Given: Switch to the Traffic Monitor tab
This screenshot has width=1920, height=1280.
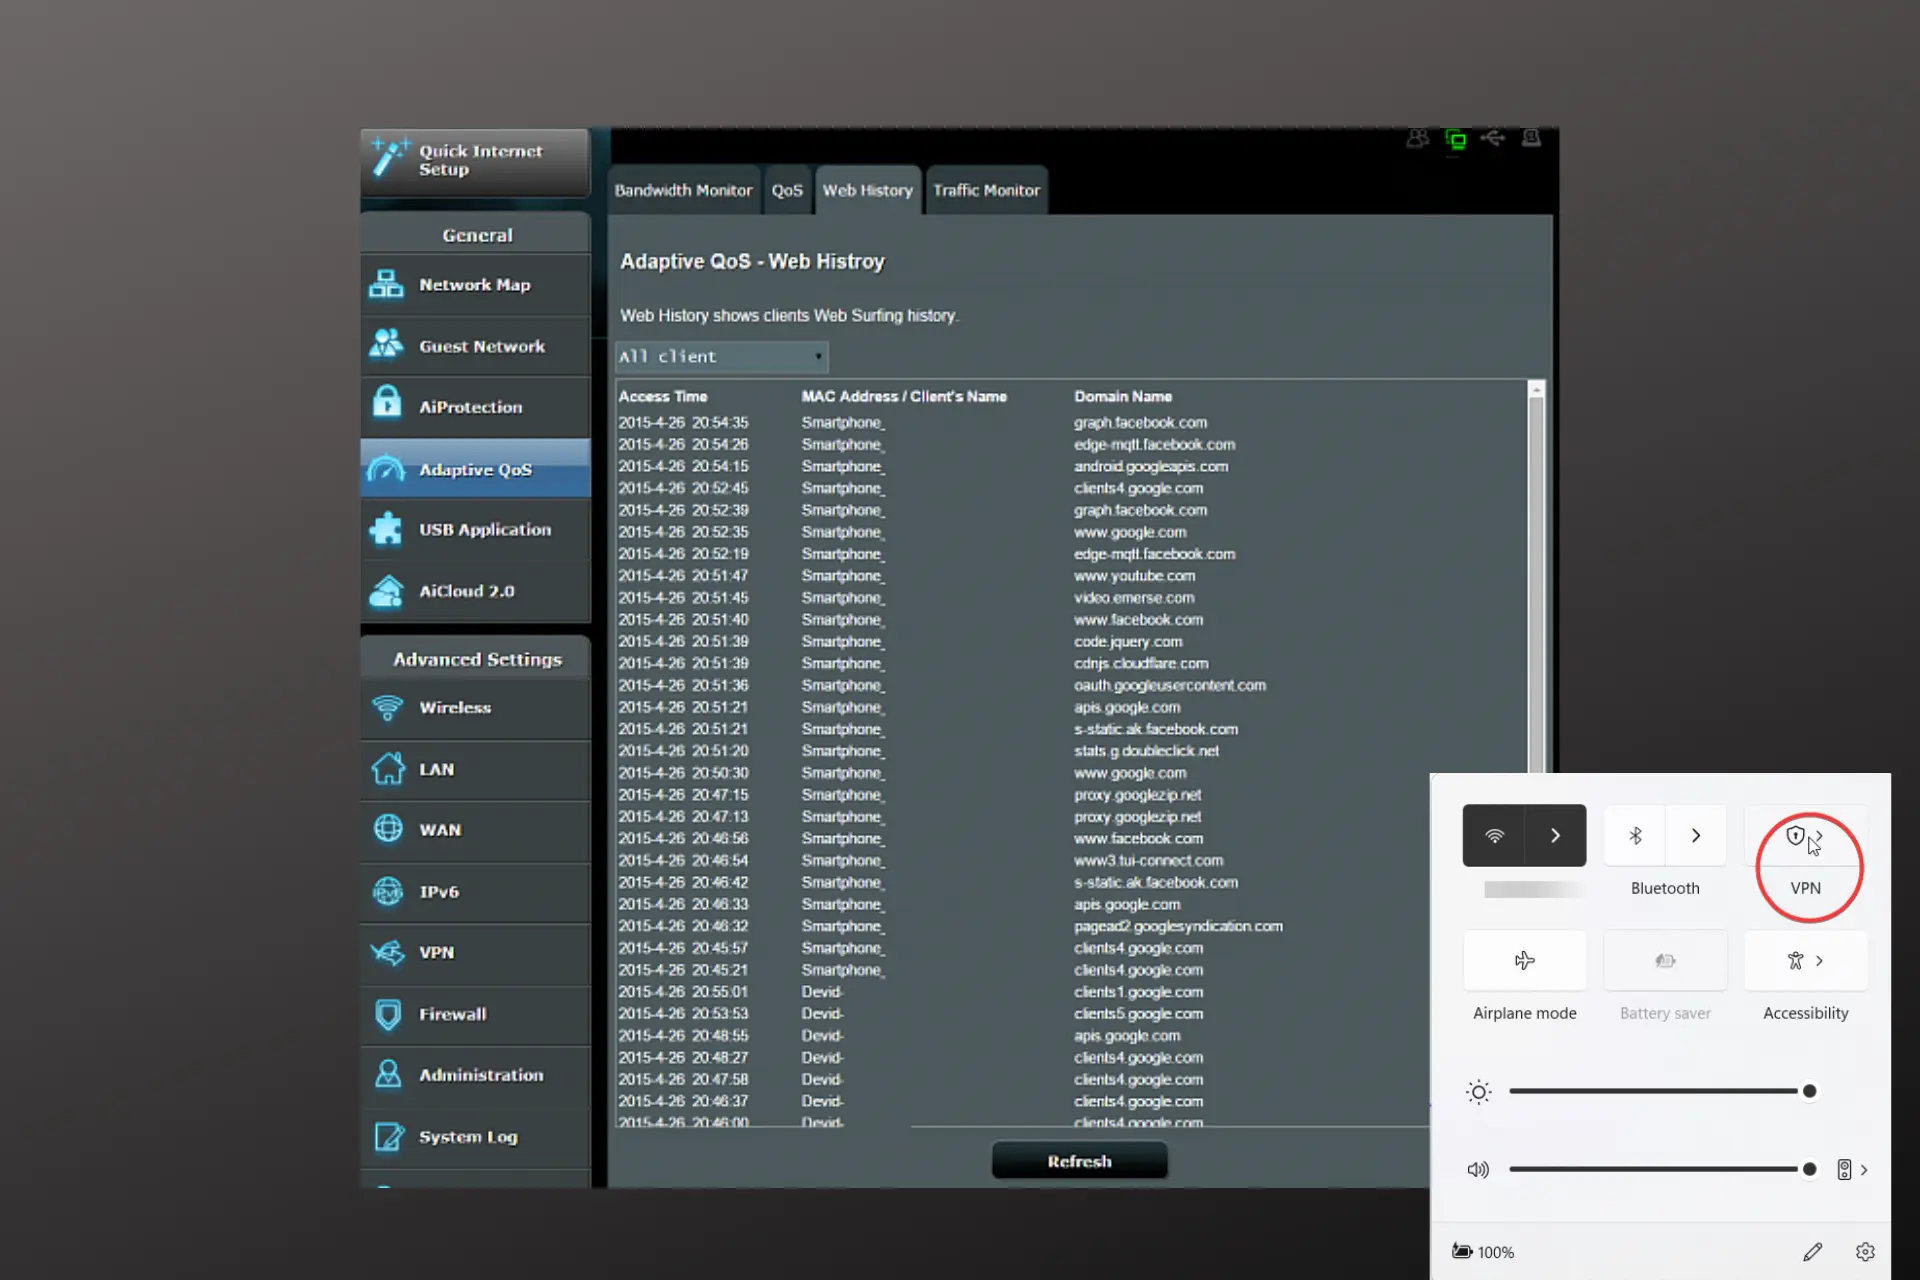Looking at the screenshot, I should coord(986,190).
